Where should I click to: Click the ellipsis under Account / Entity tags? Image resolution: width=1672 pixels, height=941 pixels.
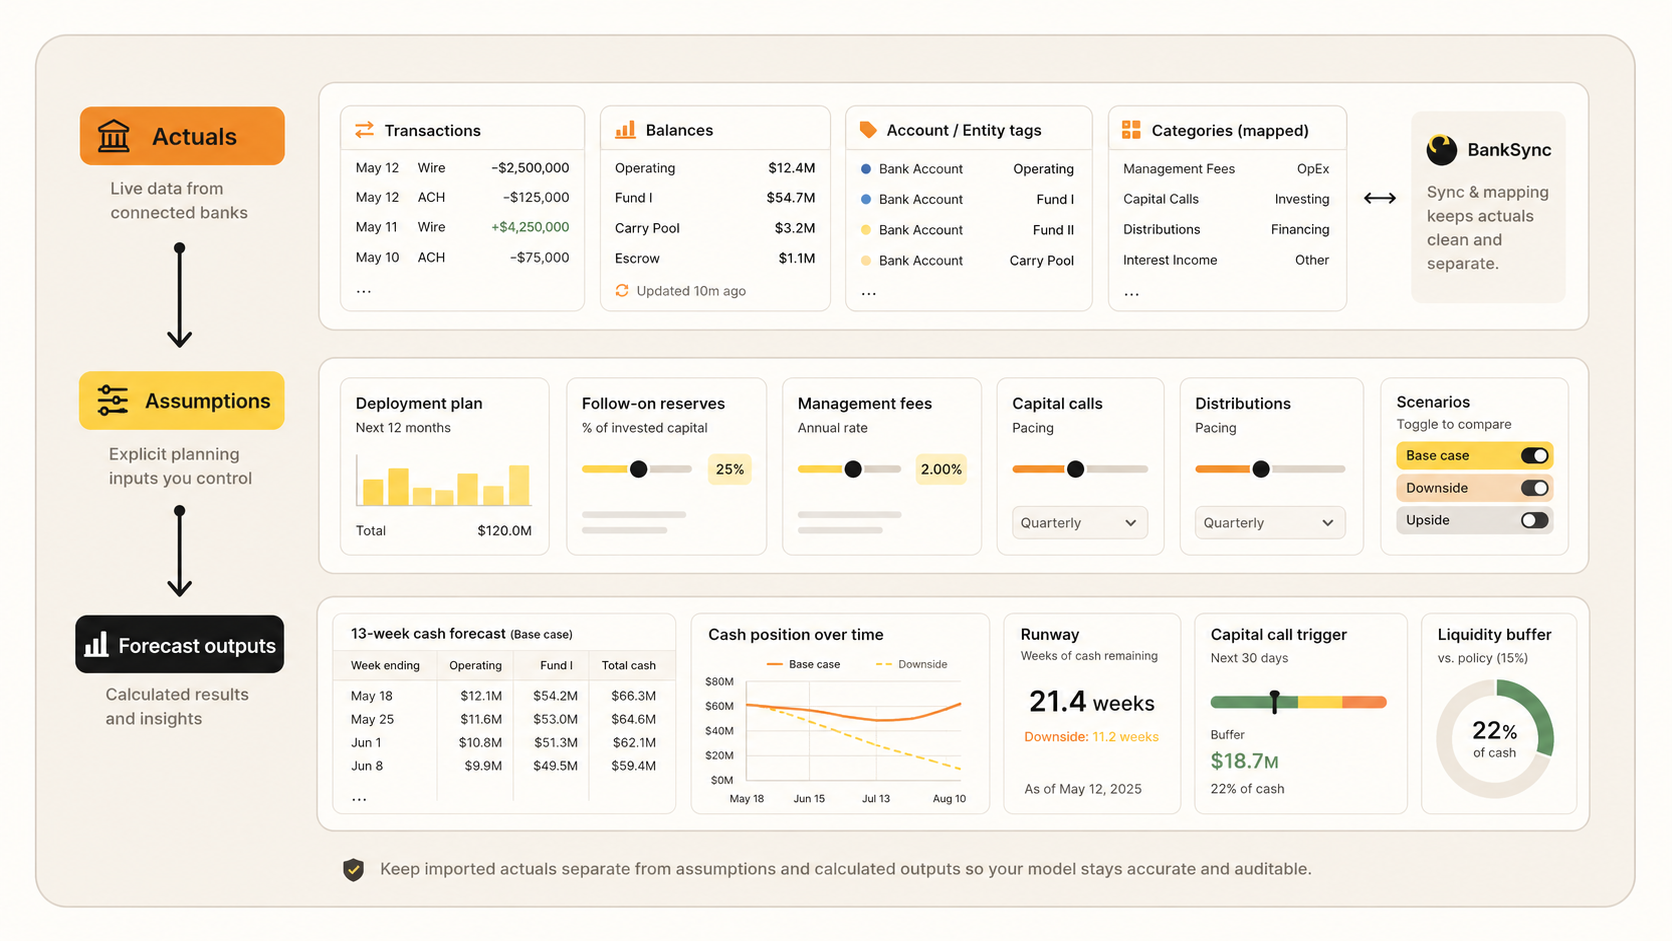point(869,293)
